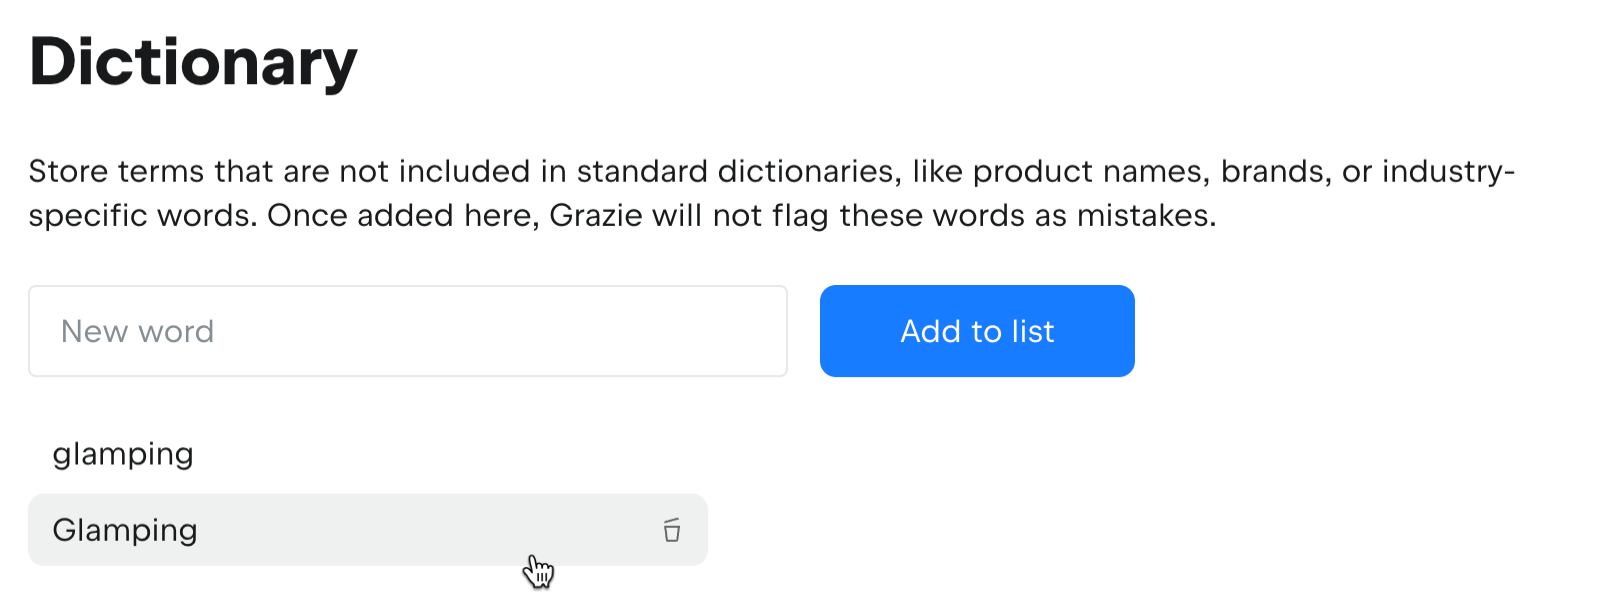Click the 'Glamping' label in the hovered row
Image resolution: width=1608 pixels, height=602 pixels.
point(125,530)
